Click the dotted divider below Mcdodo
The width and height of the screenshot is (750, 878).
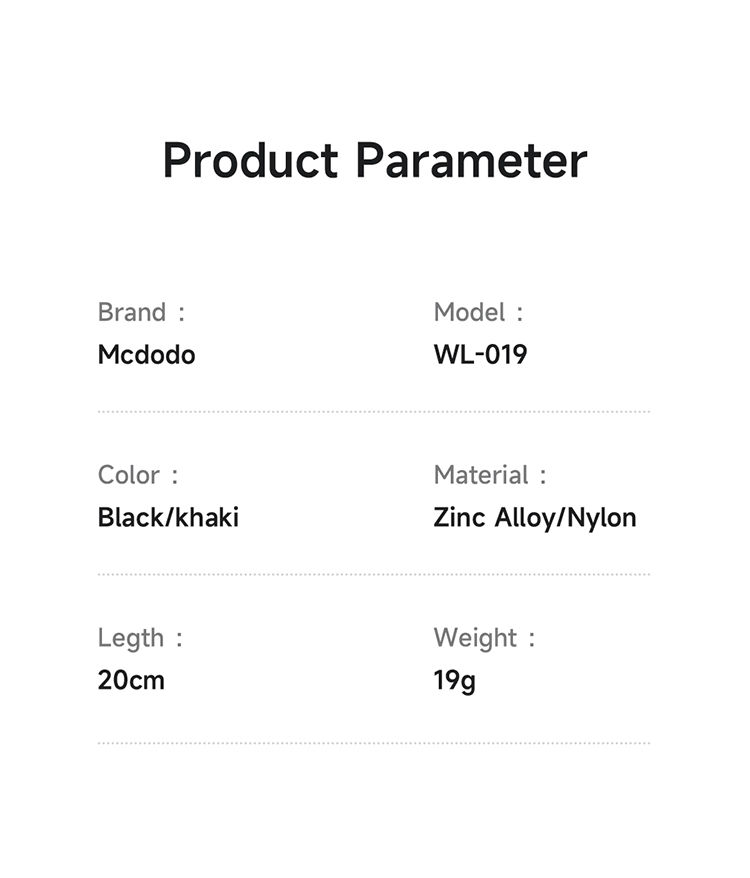pos(373,411)
